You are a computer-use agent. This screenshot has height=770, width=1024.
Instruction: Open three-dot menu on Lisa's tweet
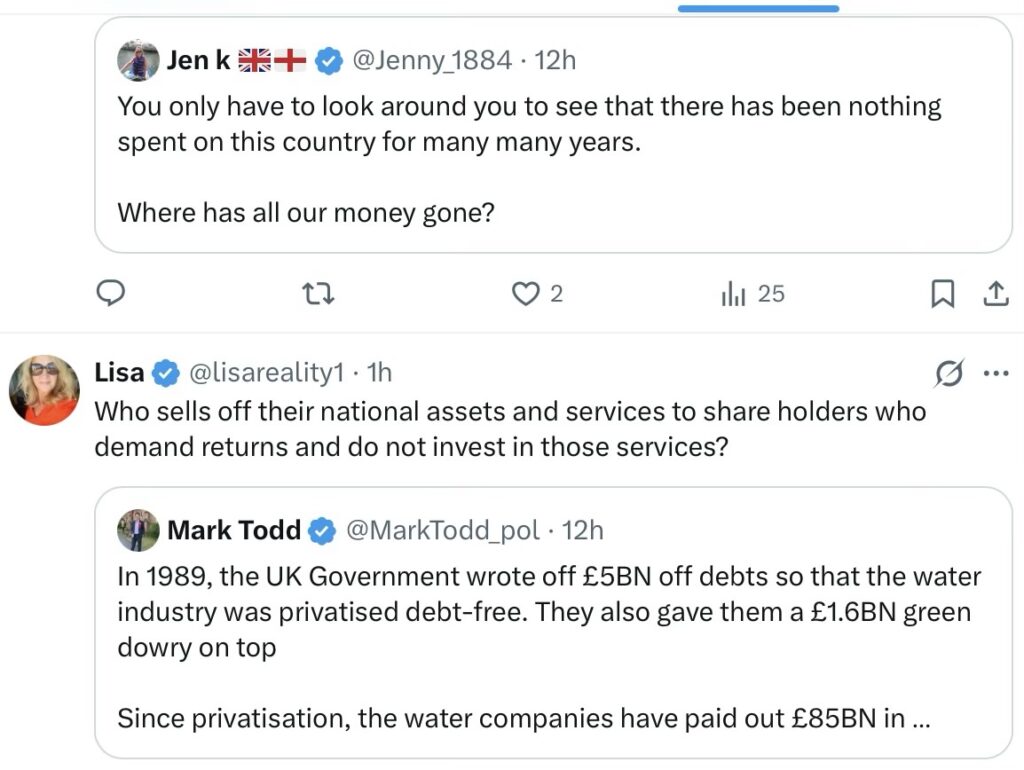point(997,374)
